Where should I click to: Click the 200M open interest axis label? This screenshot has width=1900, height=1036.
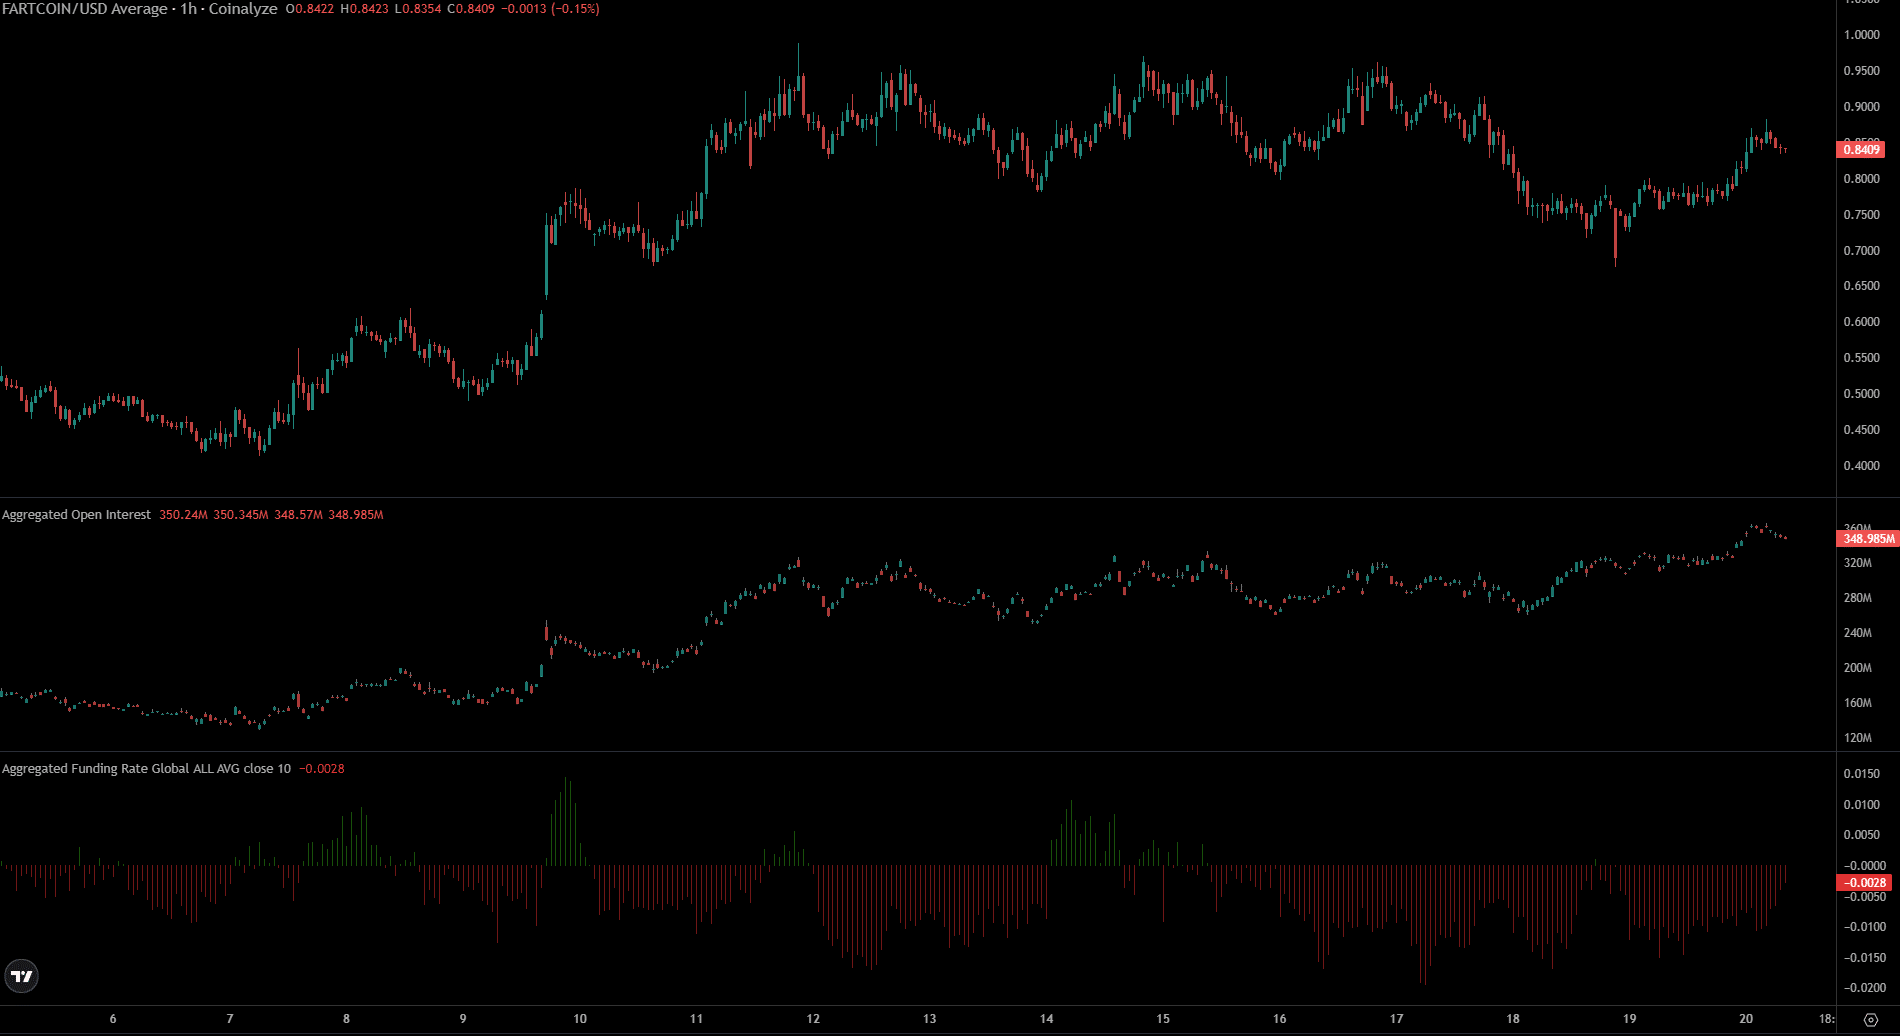click(1858, 668)
